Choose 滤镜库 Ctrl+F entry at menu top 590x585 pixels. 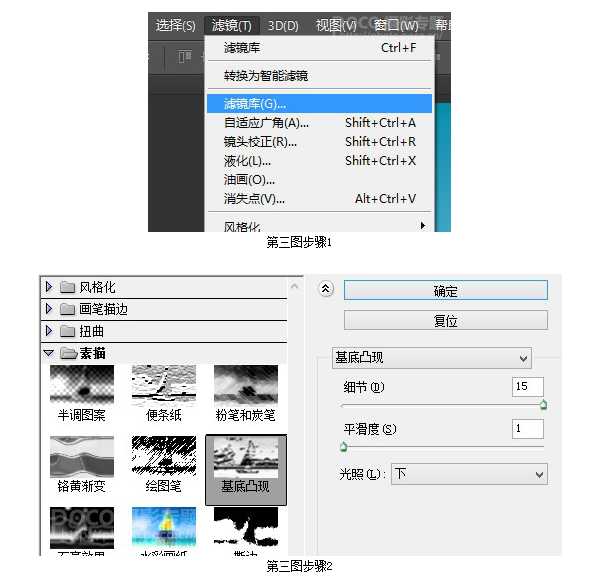320,48
